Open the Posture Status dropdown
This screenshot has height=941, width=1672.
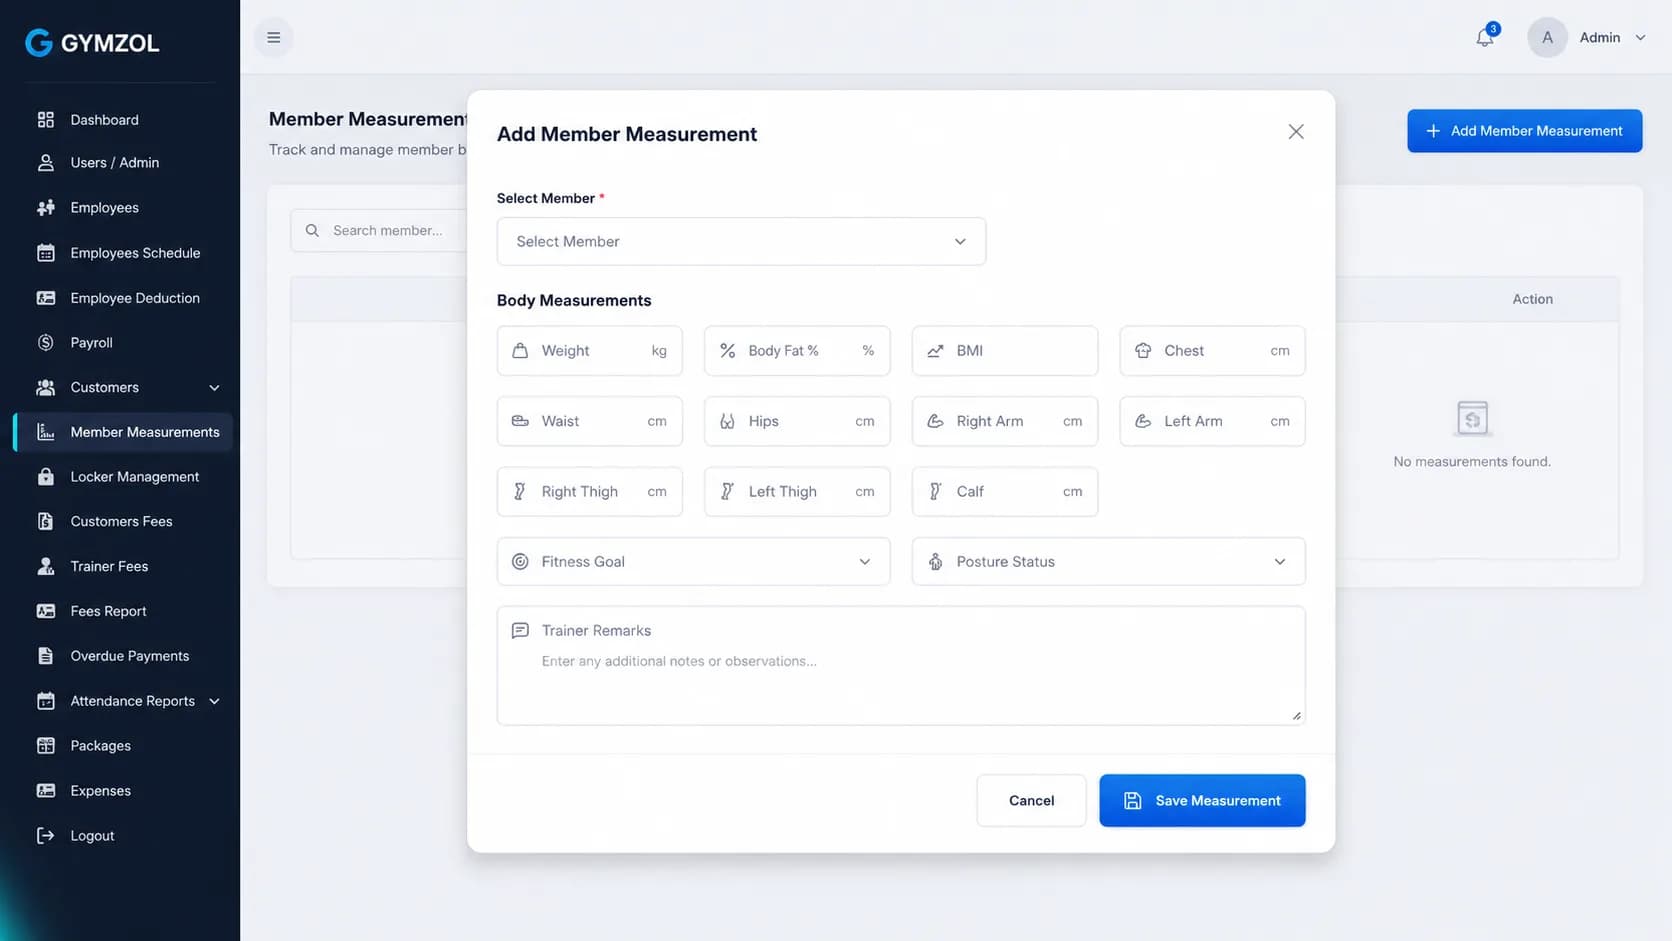pyautogui.click(x=1108, y=562)
